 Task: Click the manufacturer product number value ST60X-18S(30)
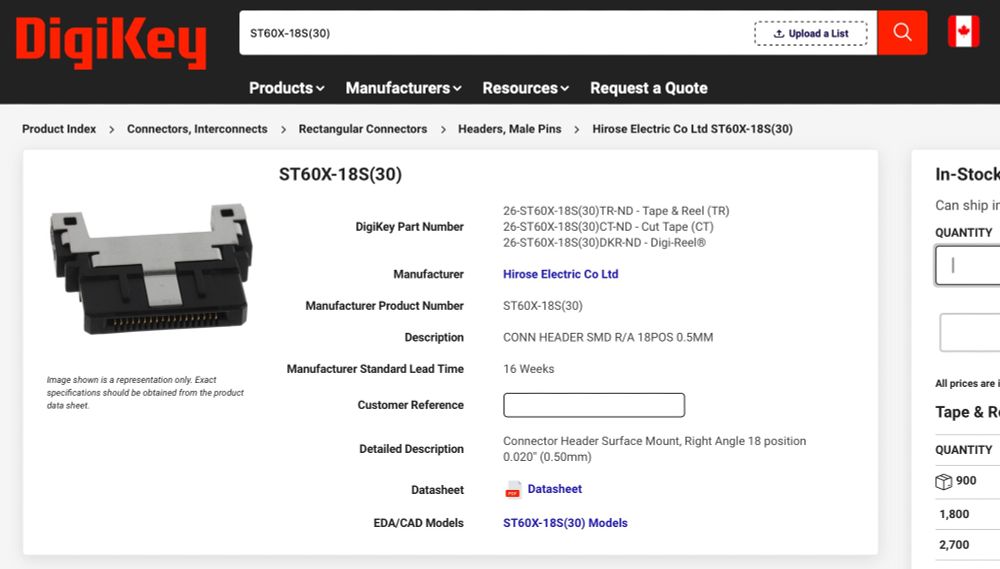(543, 306)
